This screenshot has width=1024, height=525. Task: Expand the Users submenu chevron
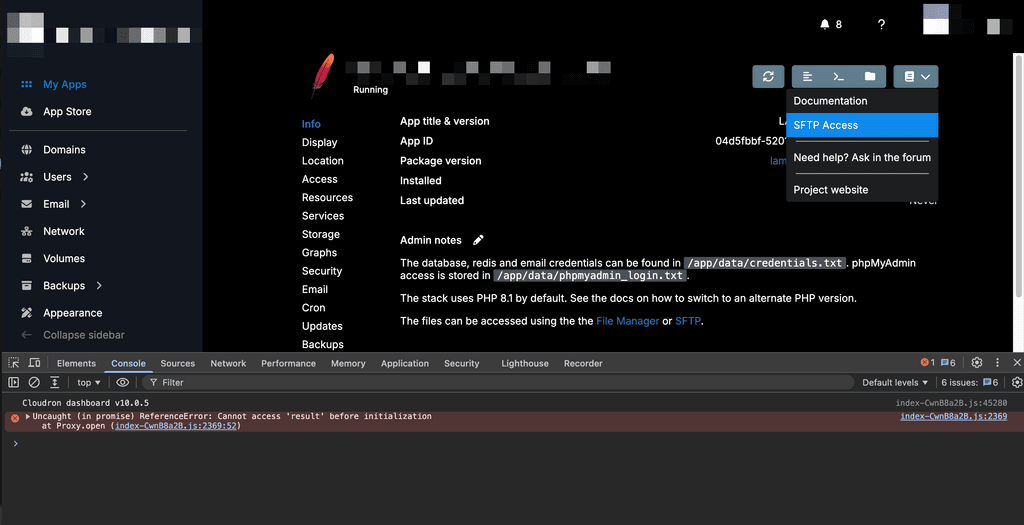point(86,177)
